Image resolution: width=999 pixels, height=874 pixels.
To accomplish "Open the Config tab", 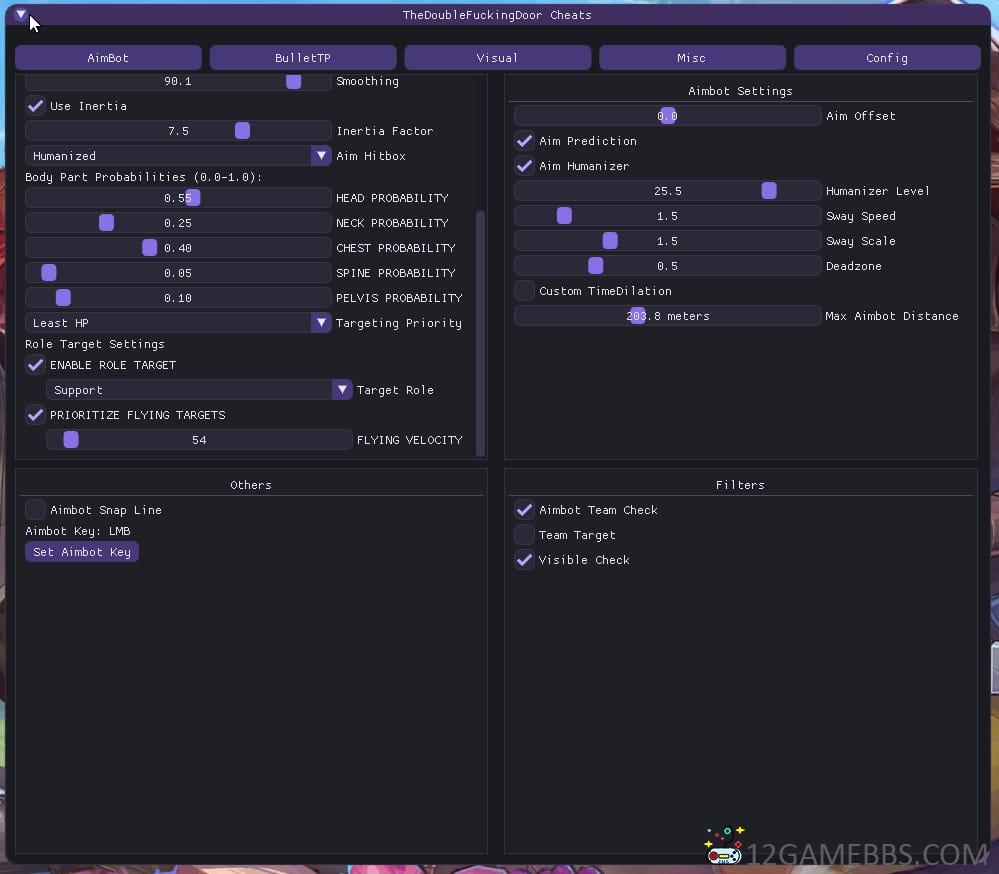I will (887, 57).
